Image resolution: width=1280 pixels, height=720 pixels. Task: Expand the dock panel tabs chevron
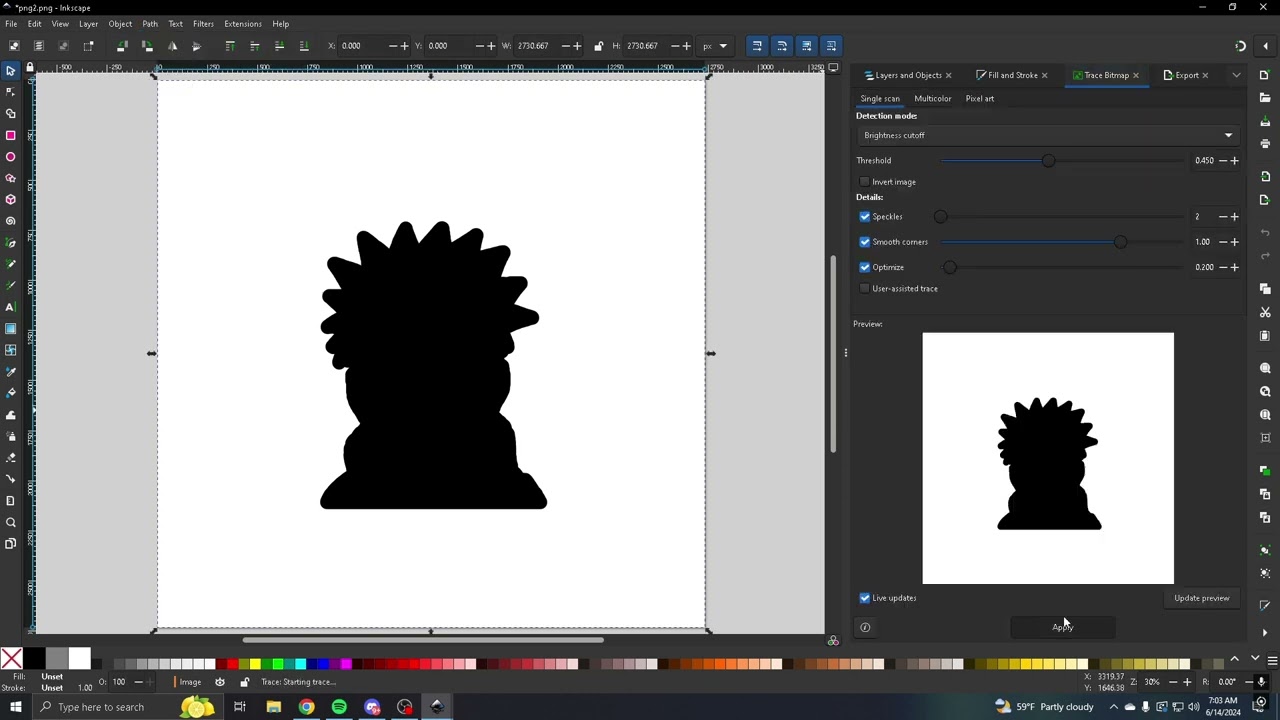pyautogui.click(x=1236, y=75)
